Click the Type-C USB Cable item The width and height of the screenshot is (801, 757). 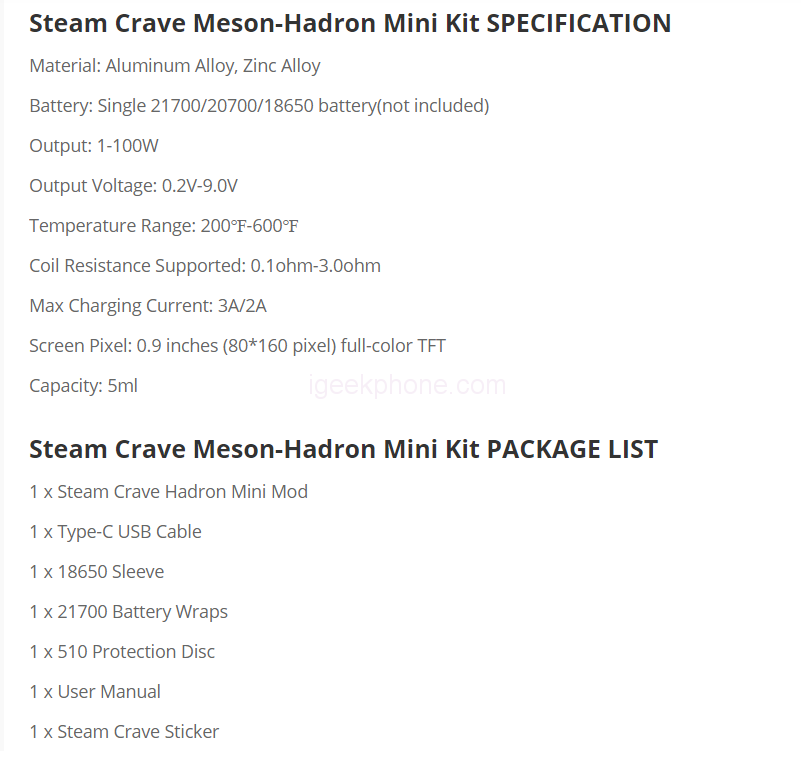[x=115, y=532]
